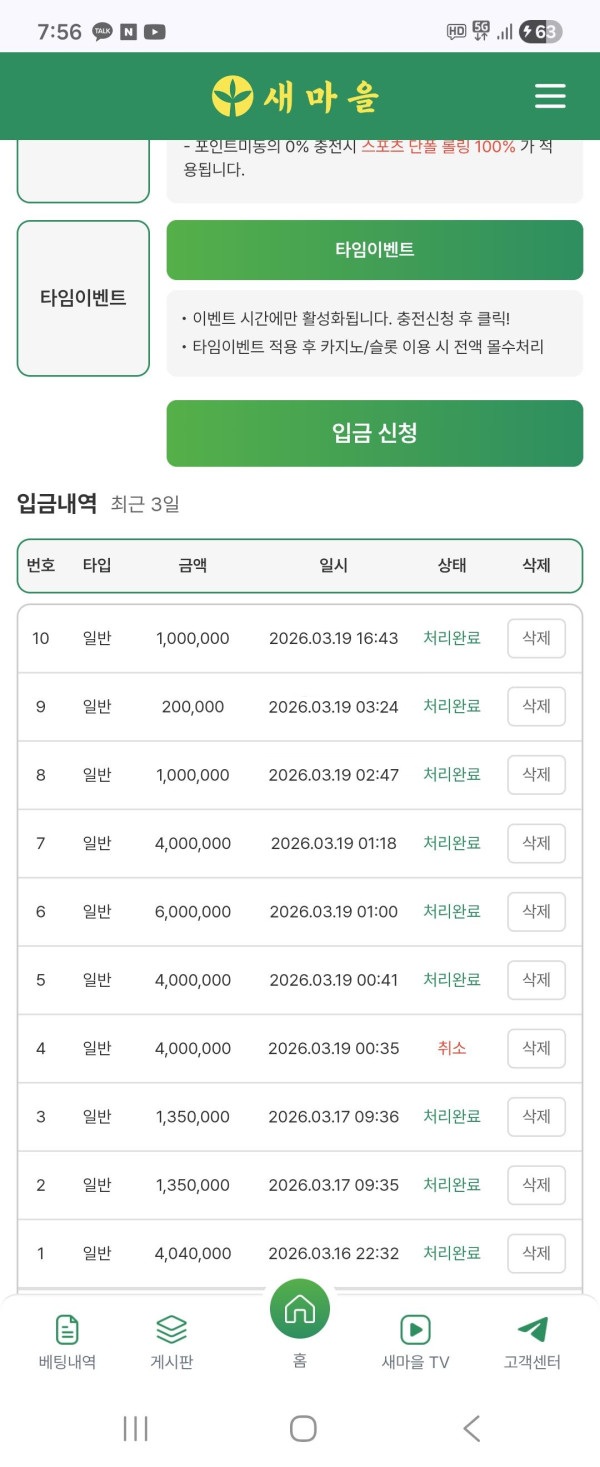Go to home via 홈 icon

click(300, 1309)
